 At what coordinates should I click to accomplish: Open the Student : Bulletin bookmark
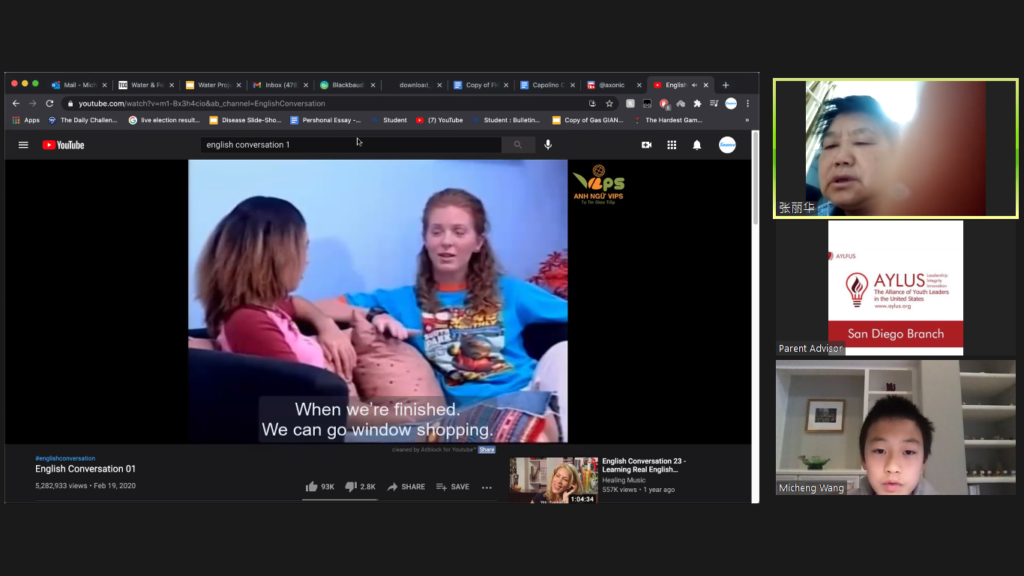pyautogui.click(x=507, y=120)
